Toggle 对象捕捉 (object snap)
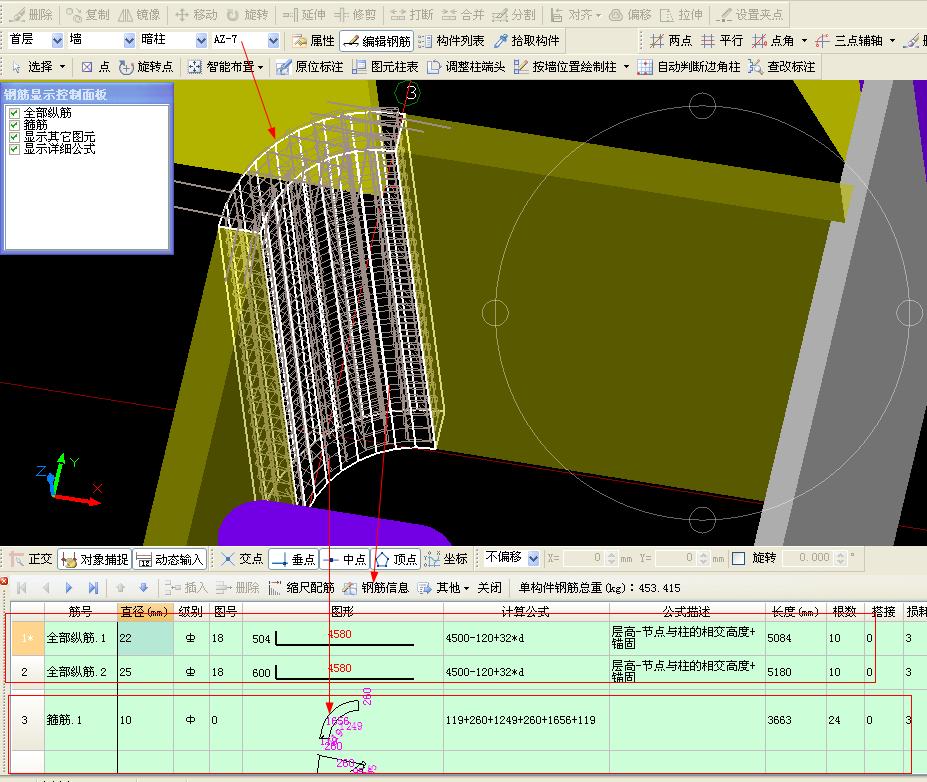Screen dimensions: 927x782 [x=95, y=559]
